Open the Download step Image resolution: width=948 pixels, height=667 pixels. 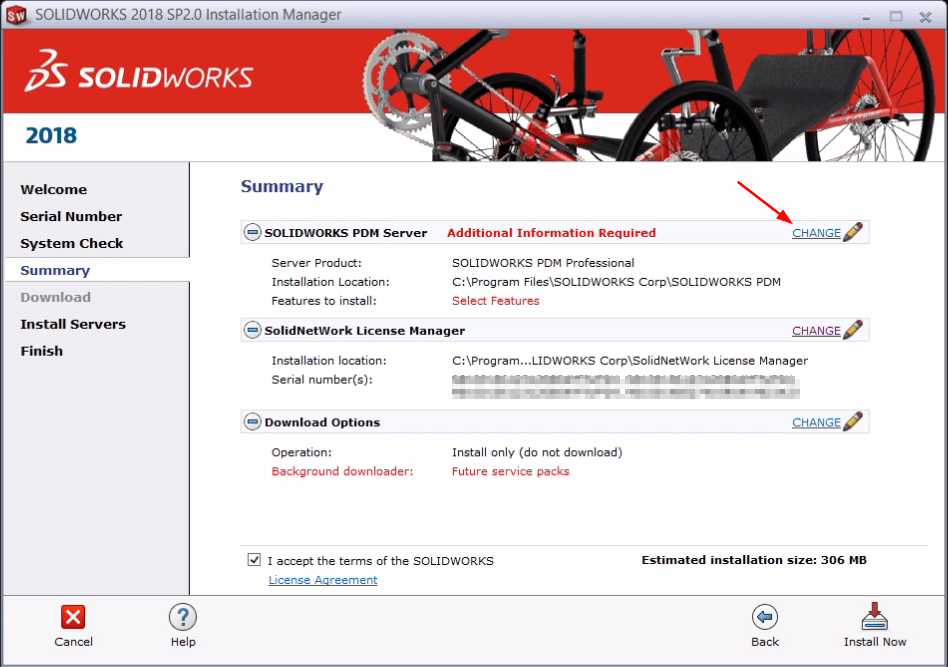coord(56,297)
